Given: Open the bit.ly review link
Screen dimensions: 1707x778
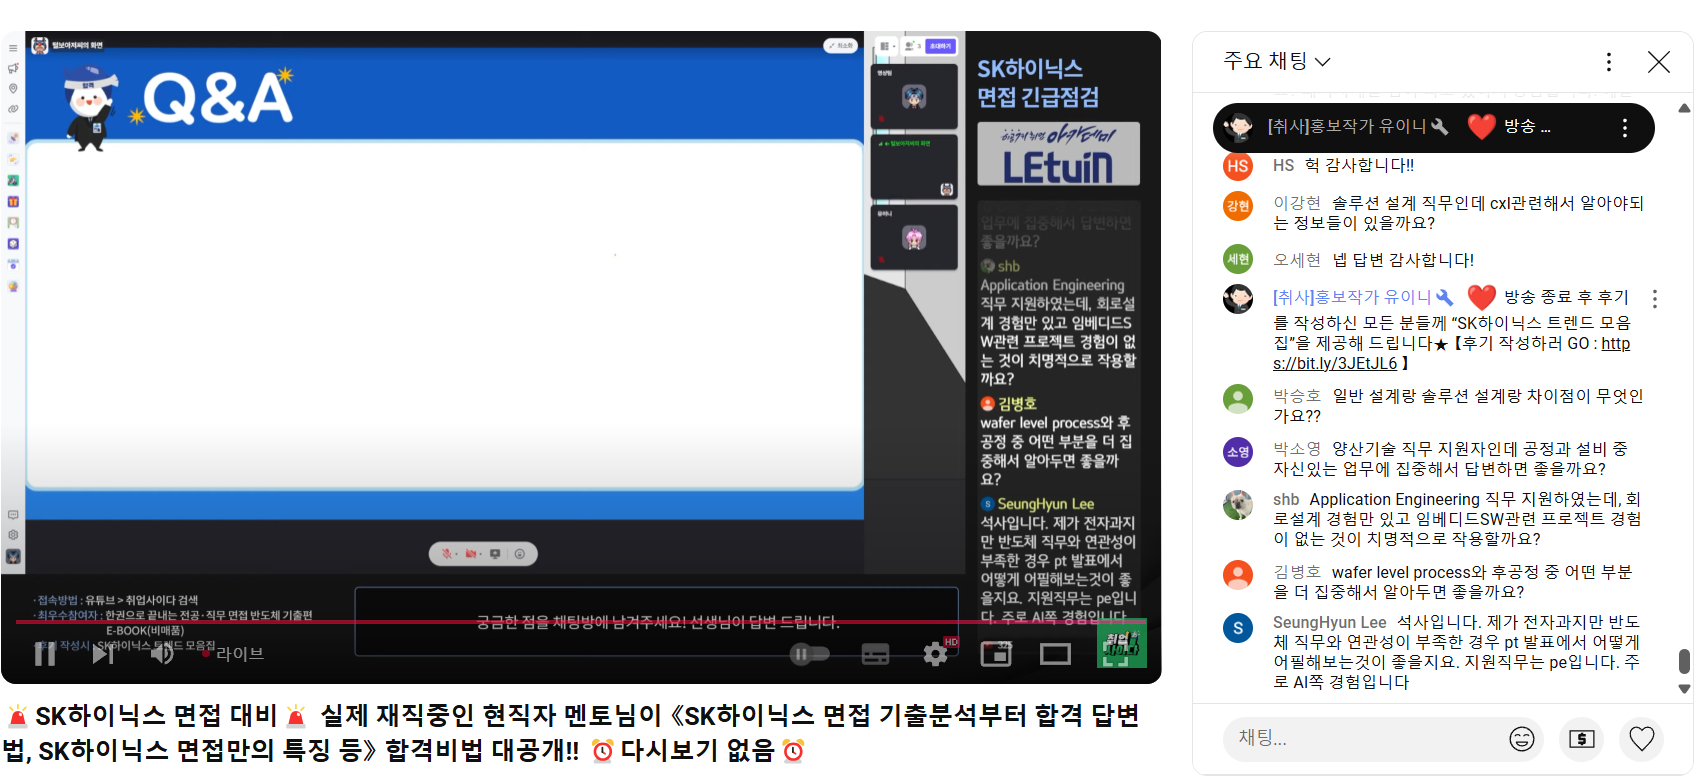Looking at the screenshot, I should point(1451,353).
